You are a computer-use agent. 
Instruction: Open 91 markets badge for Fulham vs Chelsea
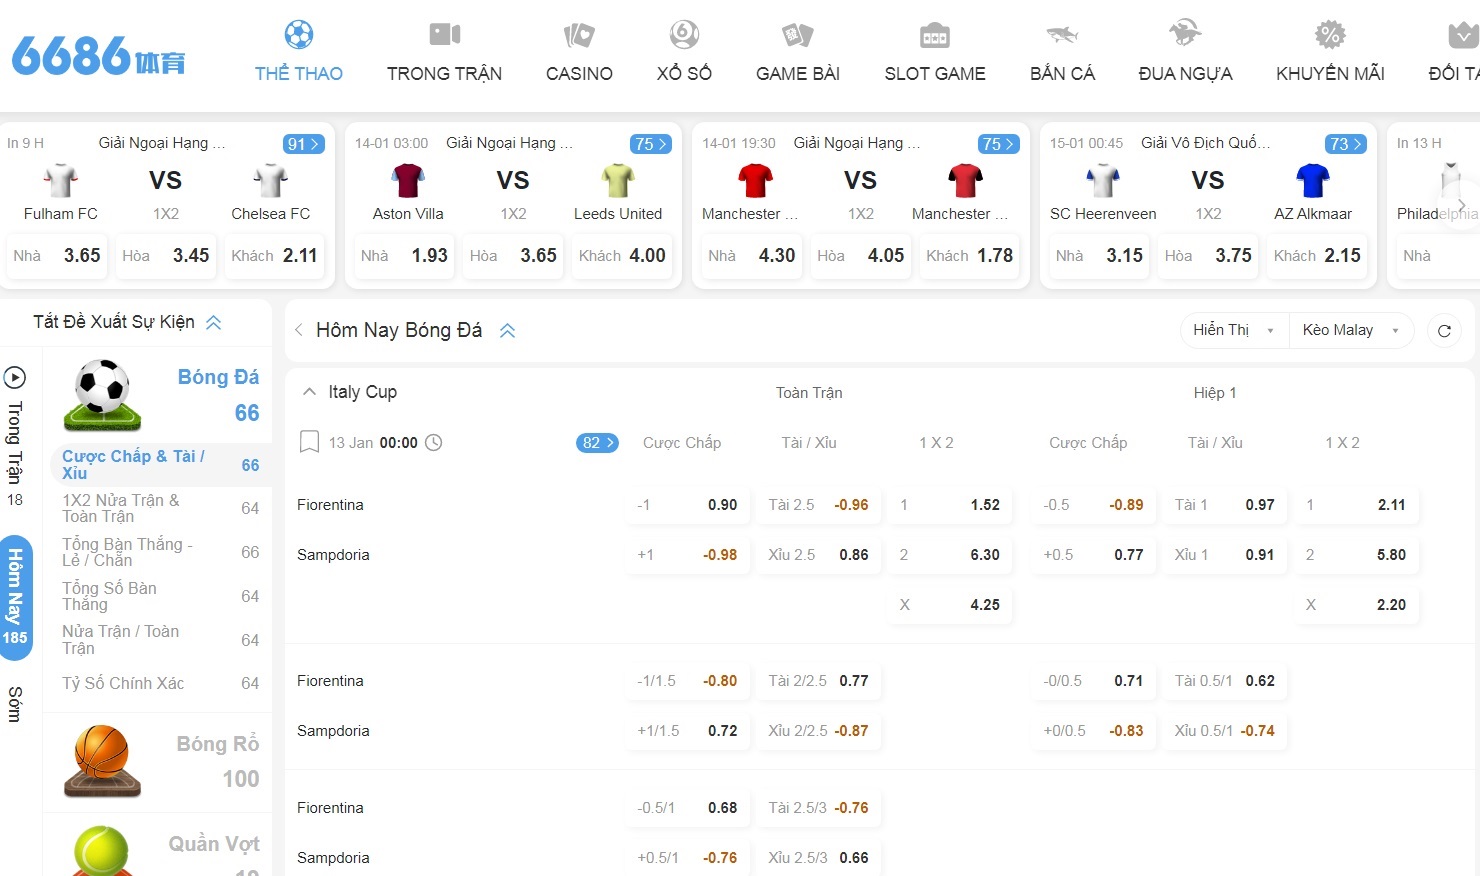click(303, 144)
